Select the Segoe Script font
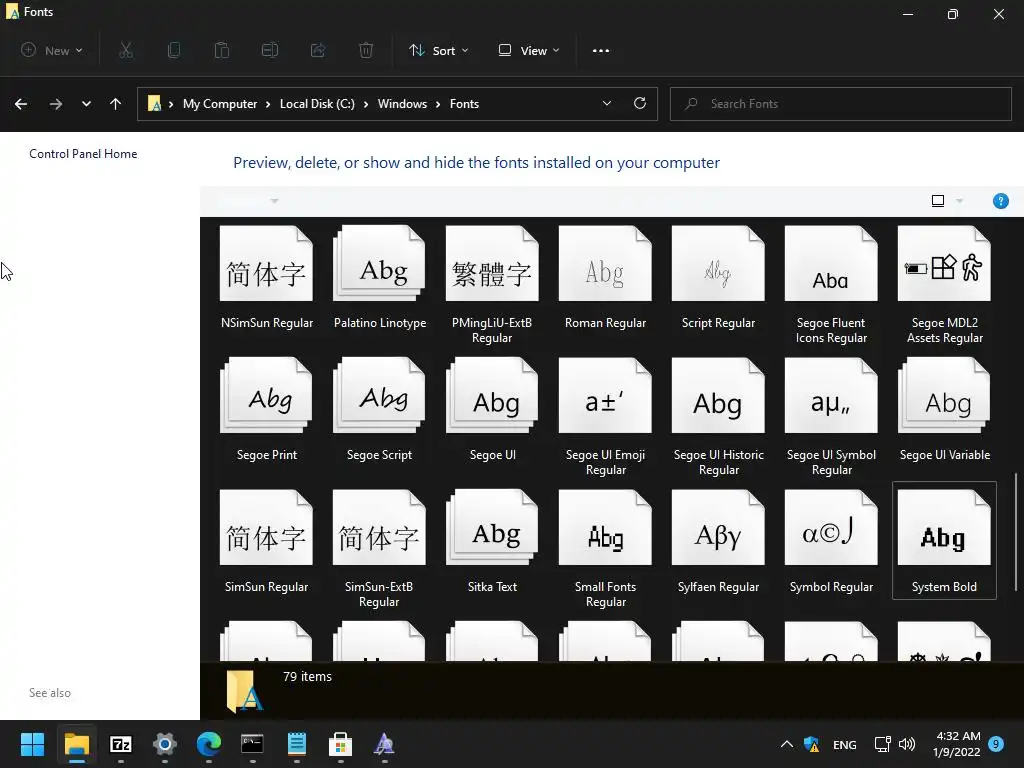Screen dimensions: 1024x768 pos(379,409)
